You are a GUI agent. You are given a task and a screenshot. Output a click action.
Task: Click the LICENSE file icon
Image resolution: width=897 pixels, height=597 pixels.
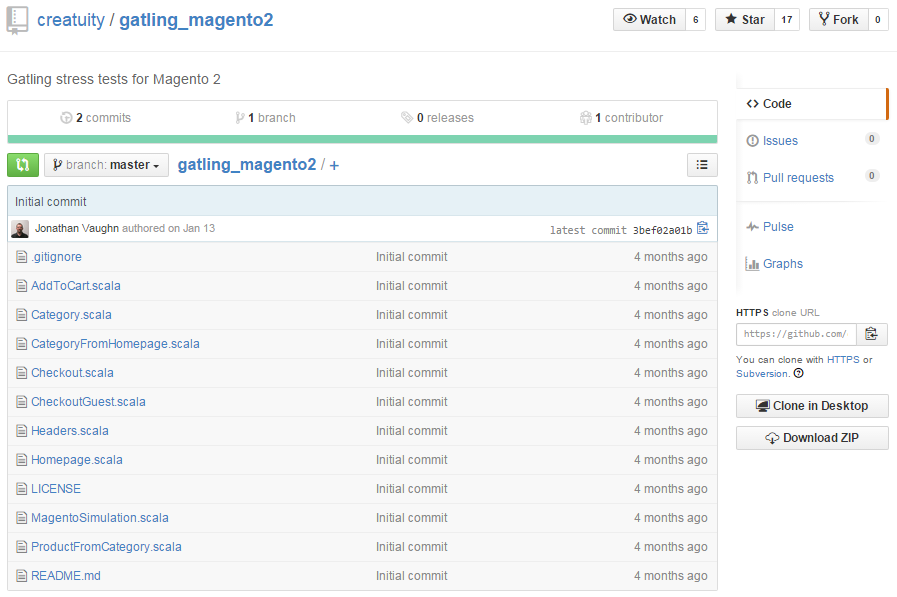22,489
